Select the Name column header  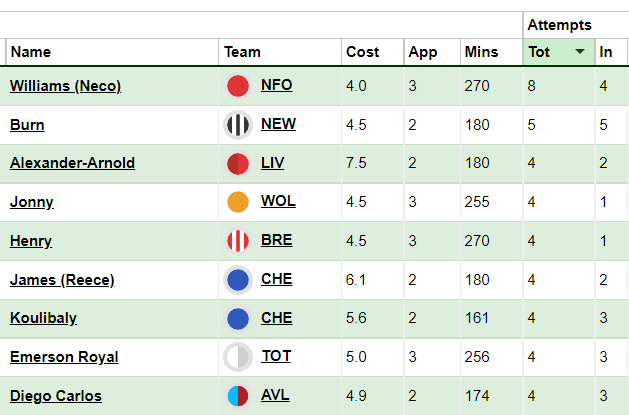tap(31, 52)
